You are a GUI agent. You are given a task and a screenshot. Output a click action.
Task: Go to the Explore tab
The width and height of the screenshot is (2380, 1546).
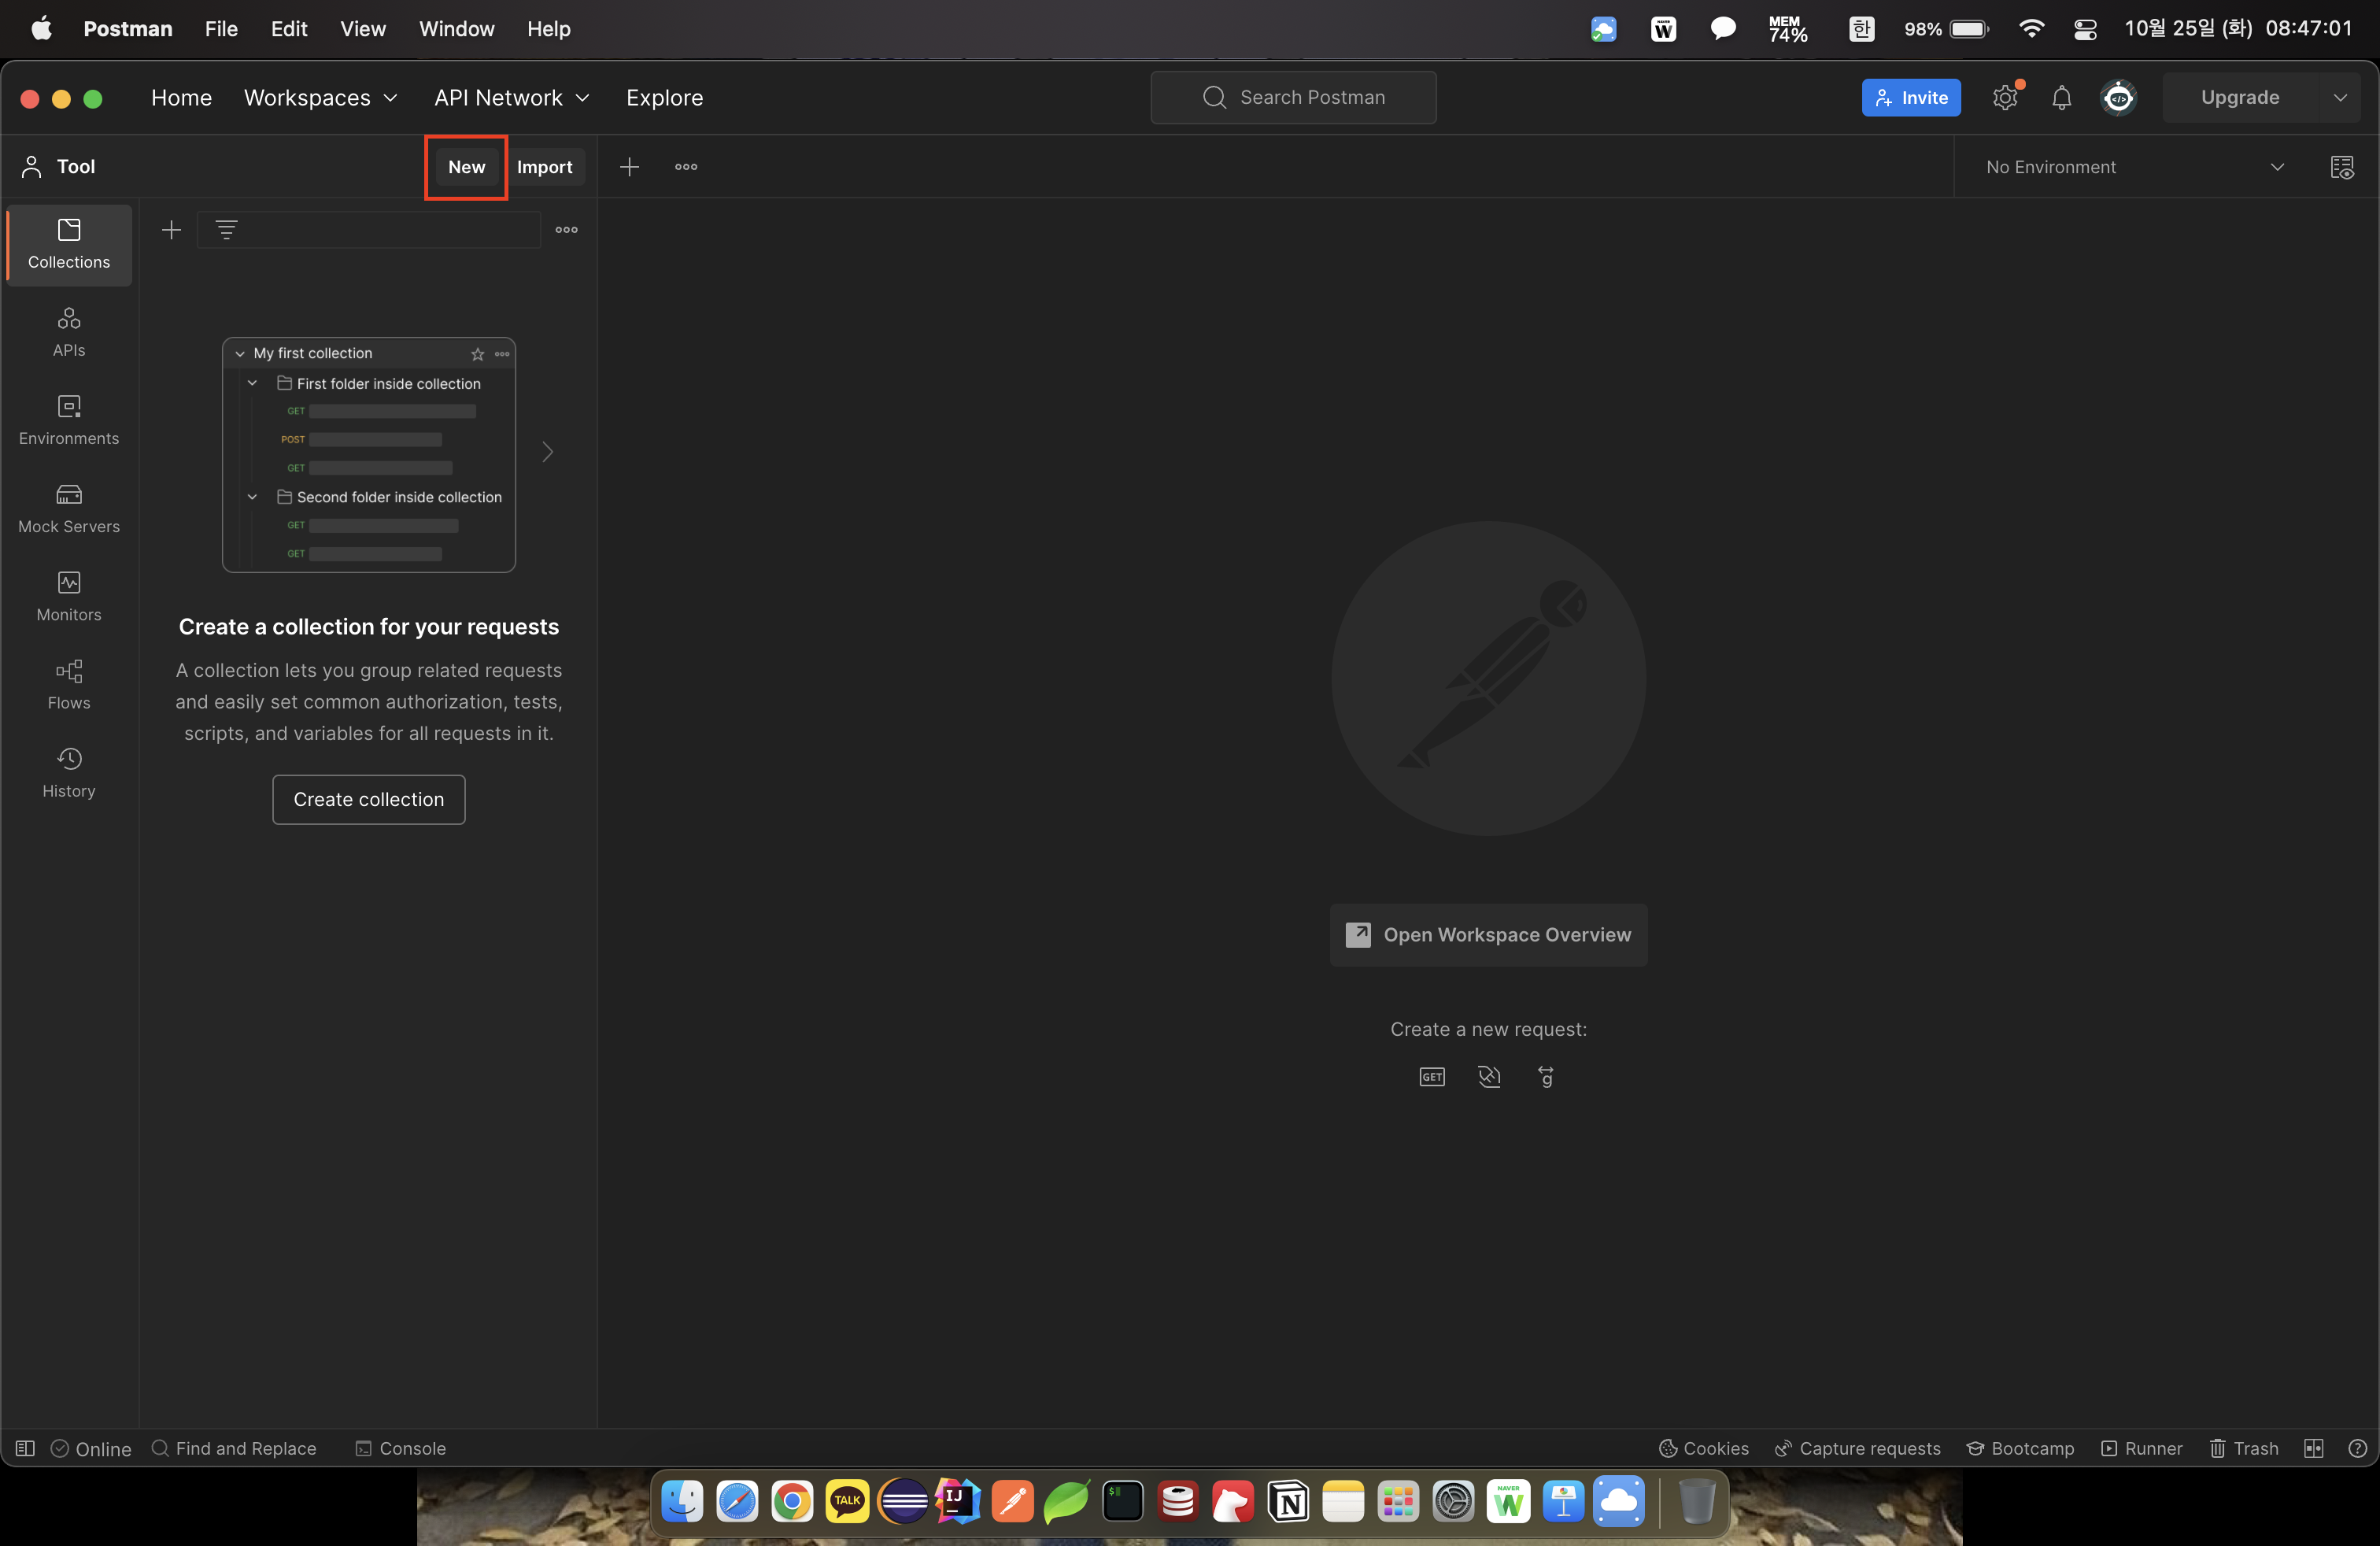[x=664, y=98]
